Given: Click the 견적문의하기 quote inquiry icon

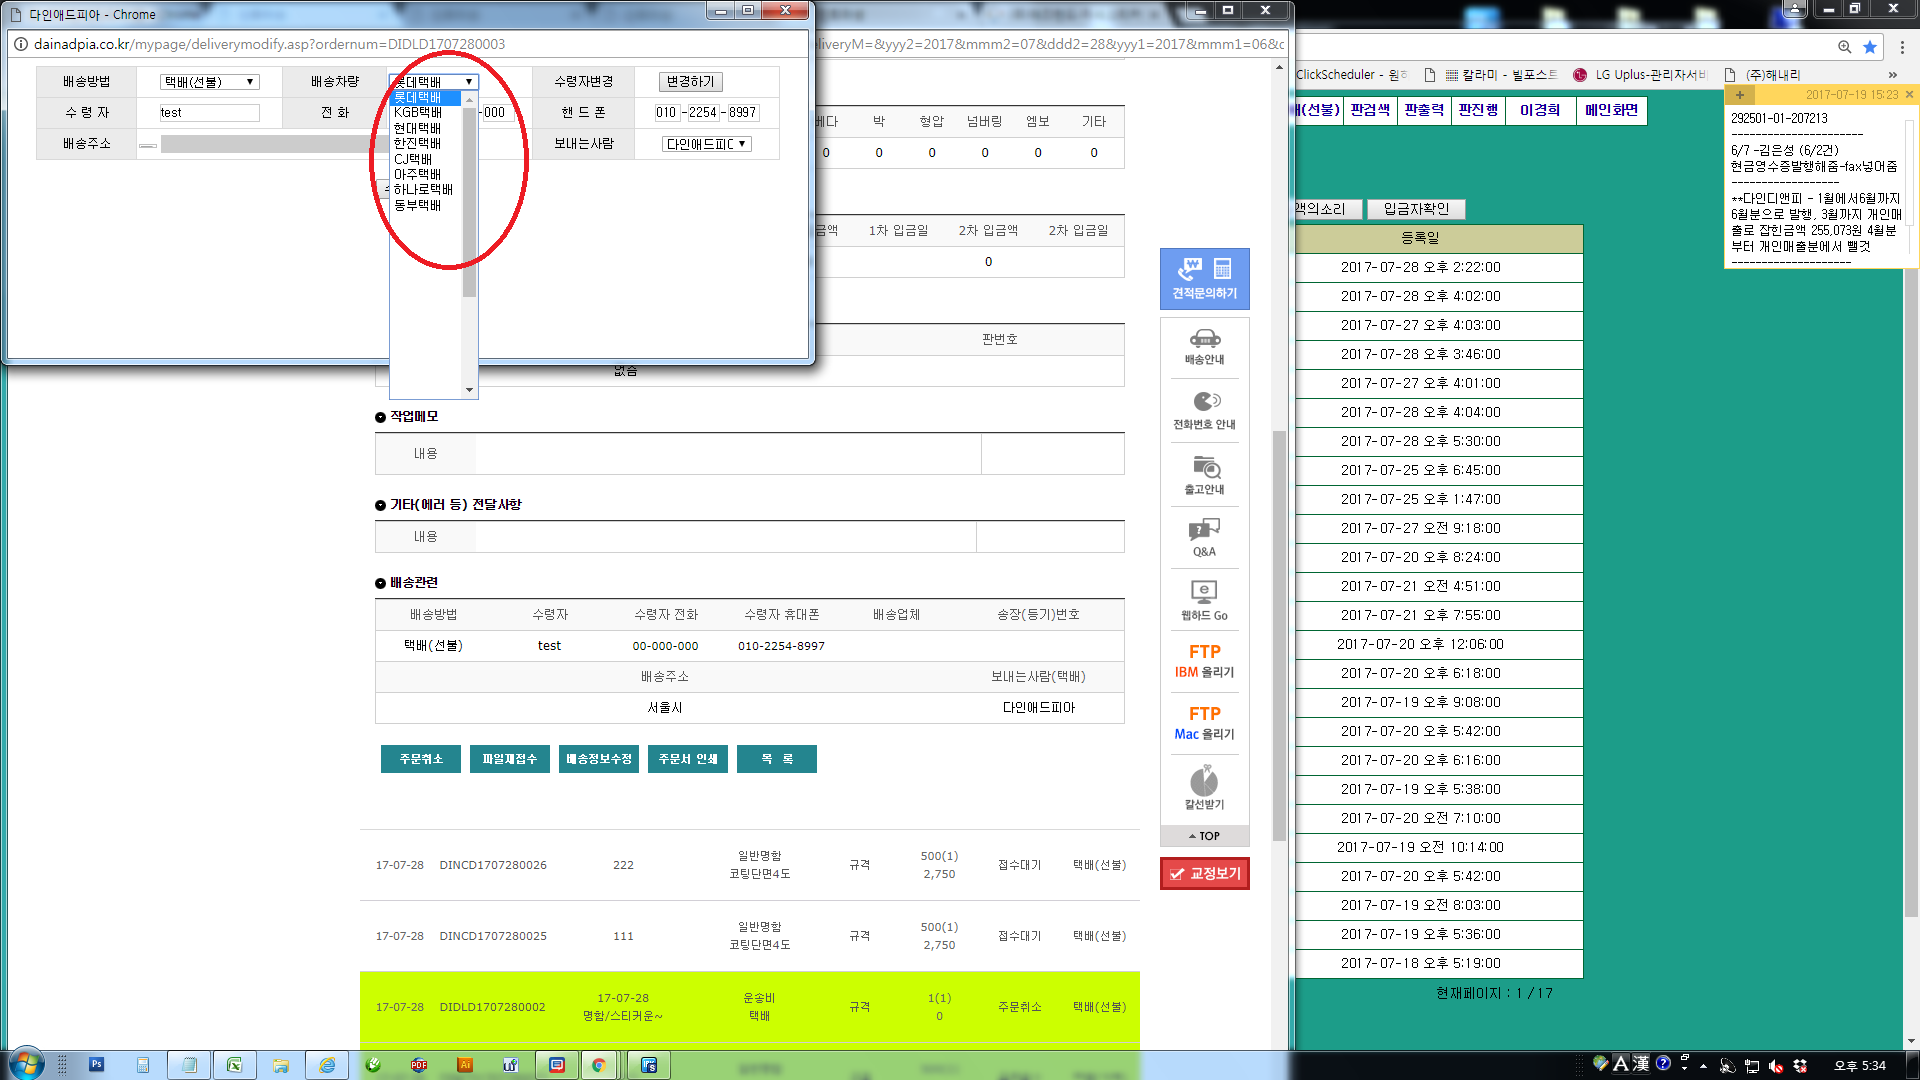Looking at the screenshot, I should click(1204, 278).
